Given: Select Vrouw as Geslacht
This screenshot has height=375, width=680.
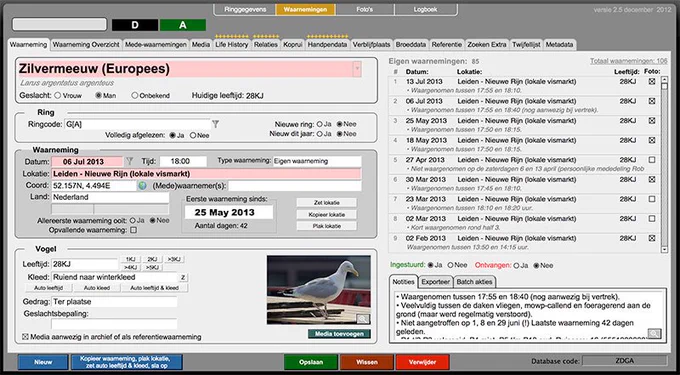Looking at the screenshot, I should tap(58, 95).
